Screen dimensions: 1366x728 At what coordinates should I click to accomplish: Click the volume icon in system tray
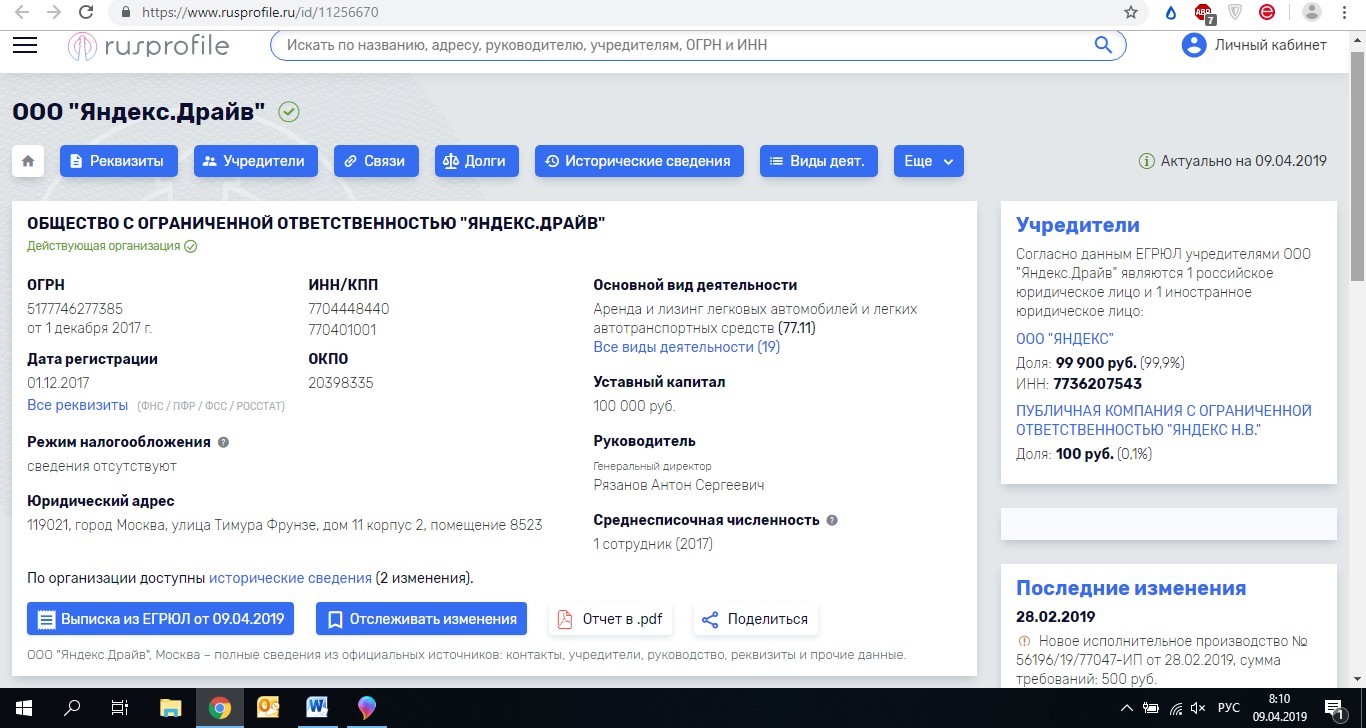point(1198,708)
